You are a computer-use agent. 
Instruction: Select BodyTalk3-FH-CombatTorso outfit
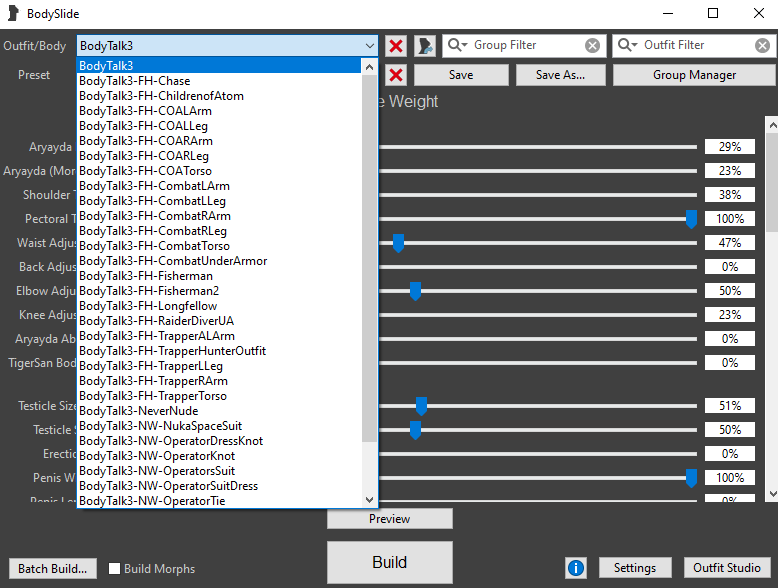(219, 246)
